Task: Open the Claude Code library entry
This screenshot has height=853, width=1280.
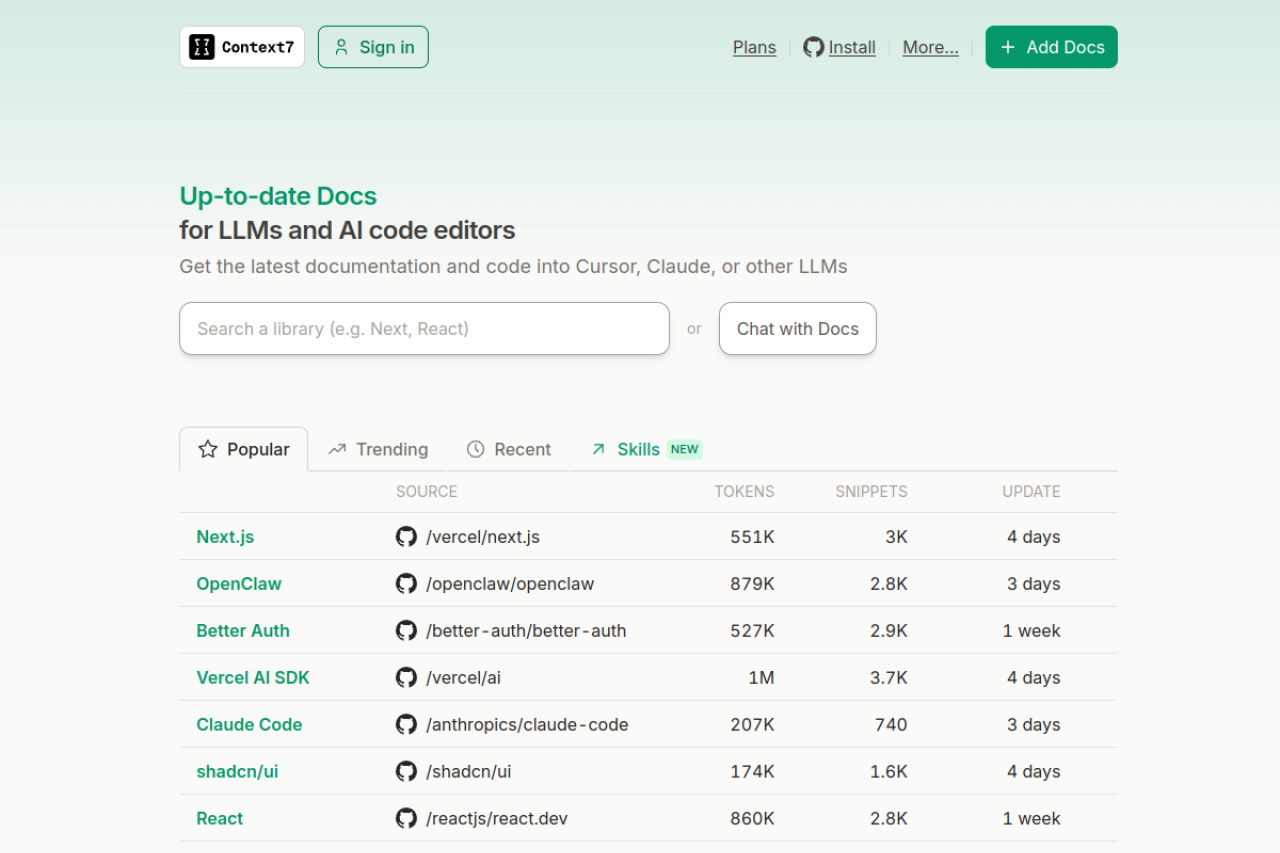Action: [249, 725]
